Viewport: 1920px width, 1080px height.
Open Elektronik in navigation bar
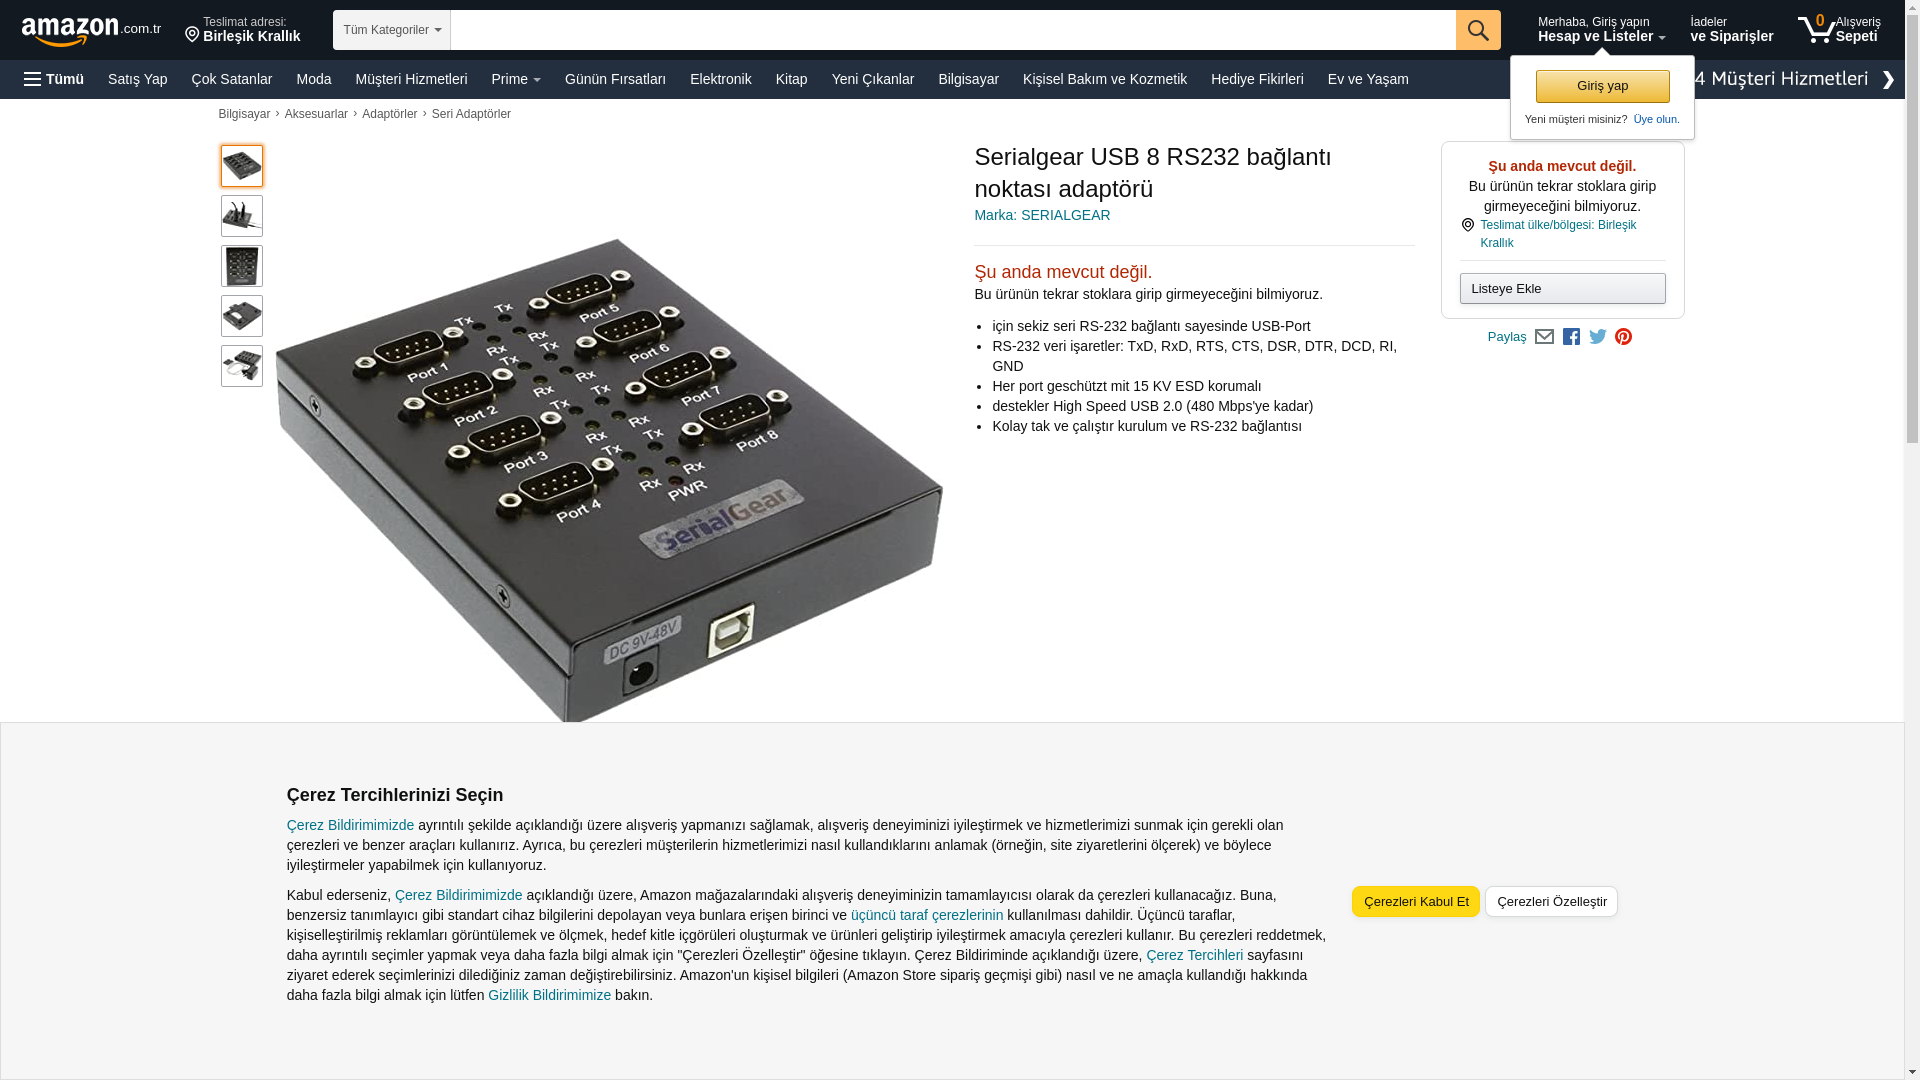(x=720, y=79)
